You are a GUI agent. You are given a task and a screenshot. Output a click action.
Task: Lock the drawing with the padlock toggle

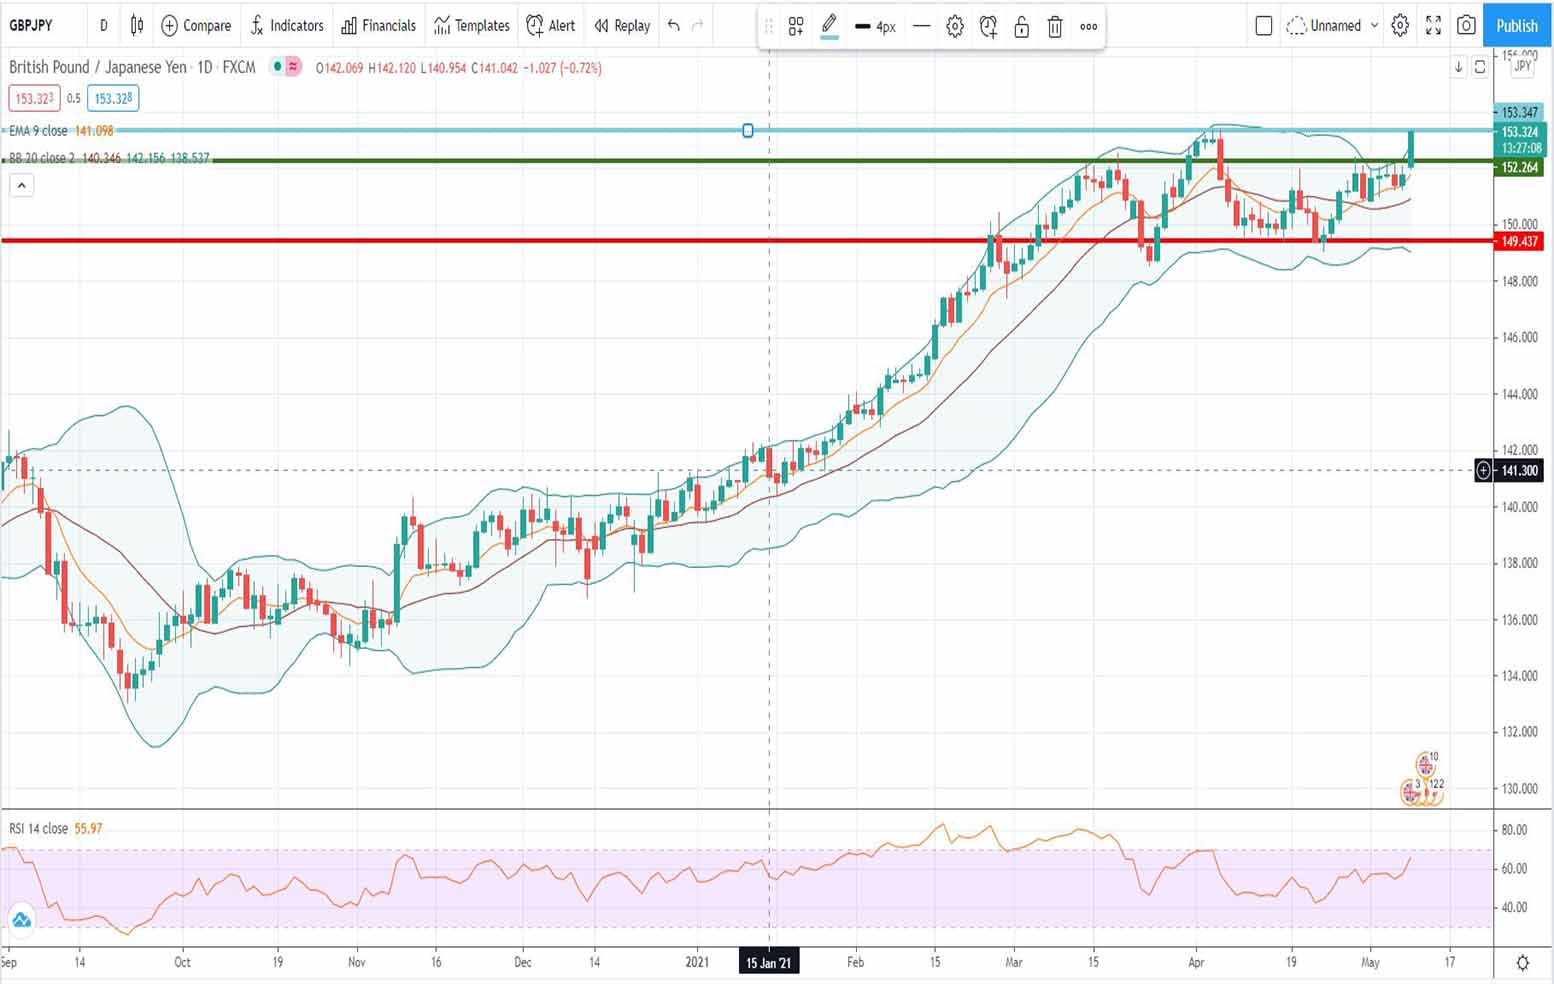(x=1021, y=27)
